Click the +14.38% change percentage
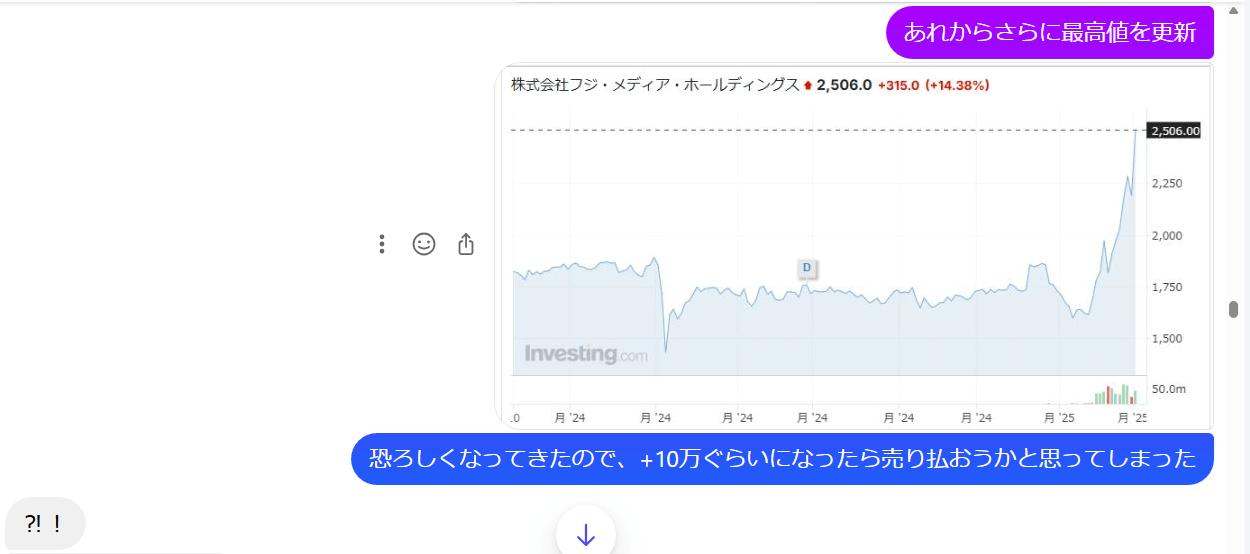The width and height of the screenshot is (1250, 554). (957, 86)
